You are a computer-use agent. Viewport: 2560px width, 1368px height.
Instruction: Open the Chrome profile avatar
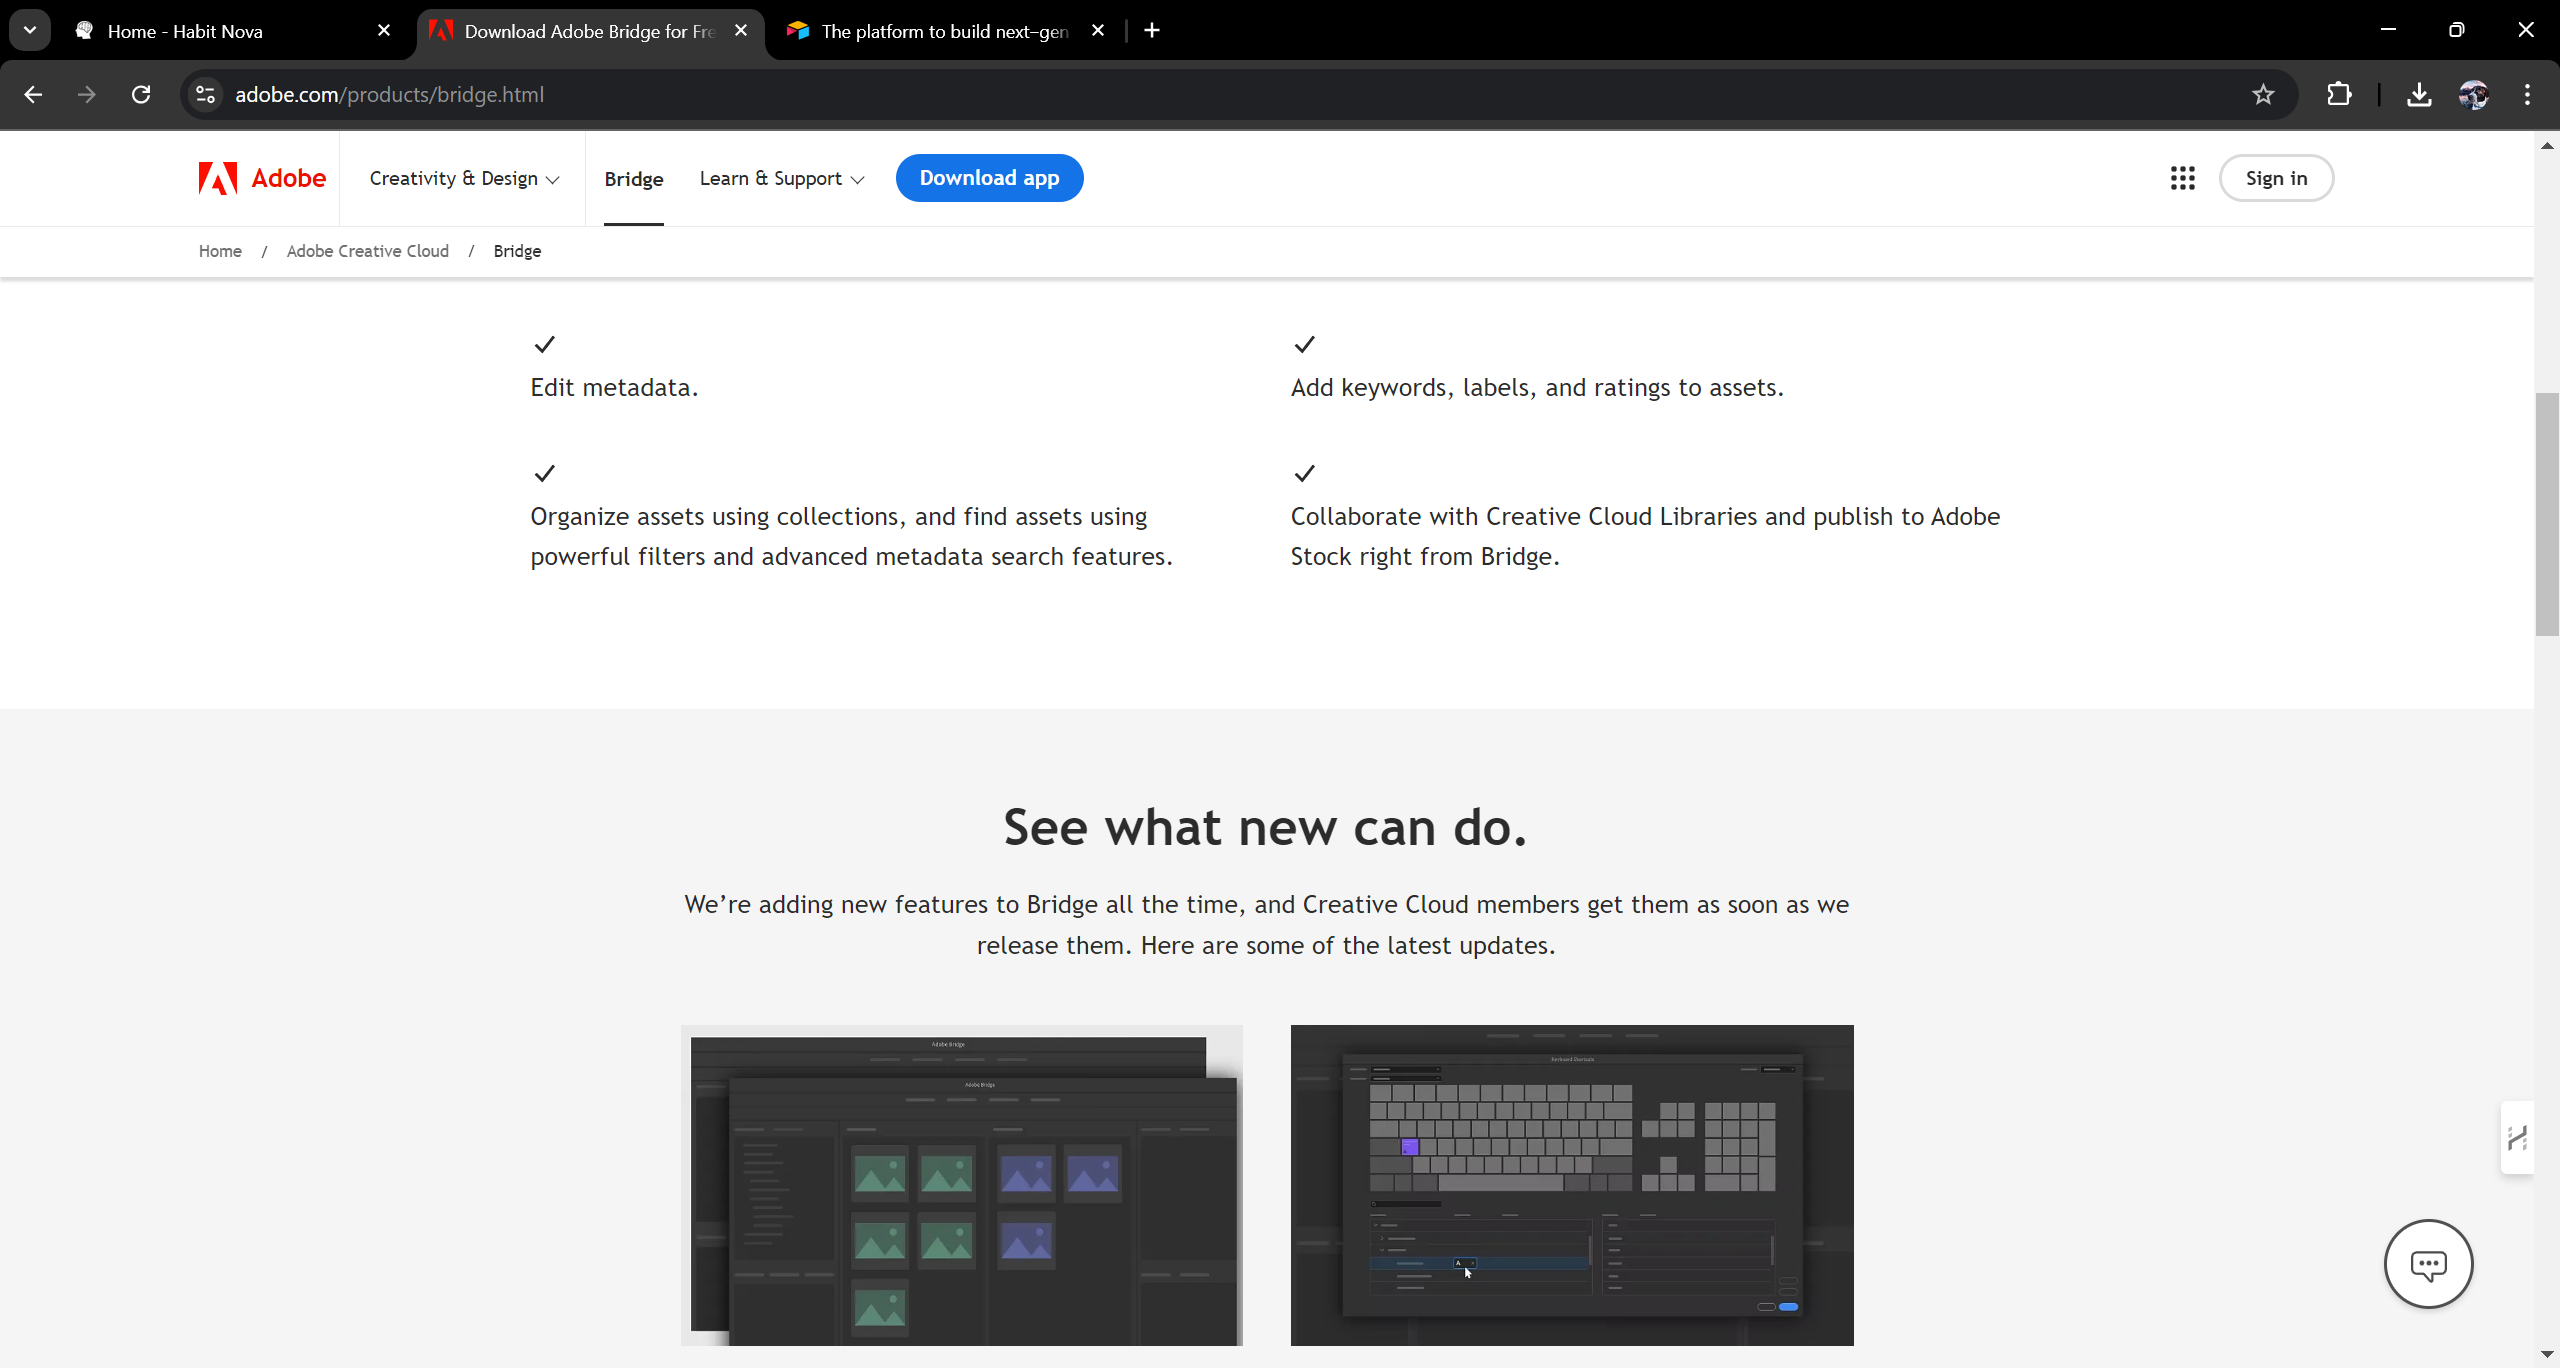tap(2473, 94)
